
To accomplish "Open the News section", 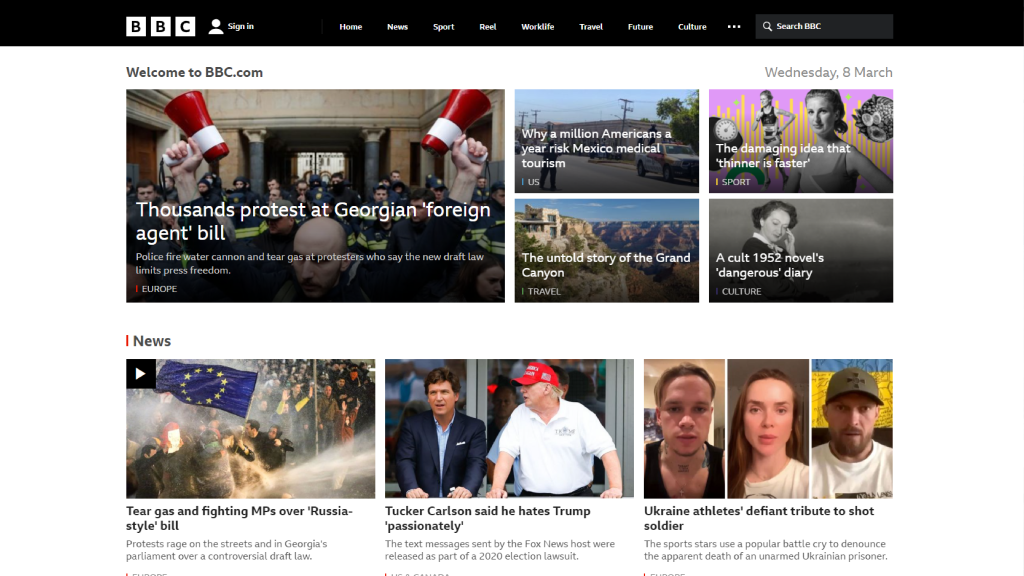I will point(397,27).
